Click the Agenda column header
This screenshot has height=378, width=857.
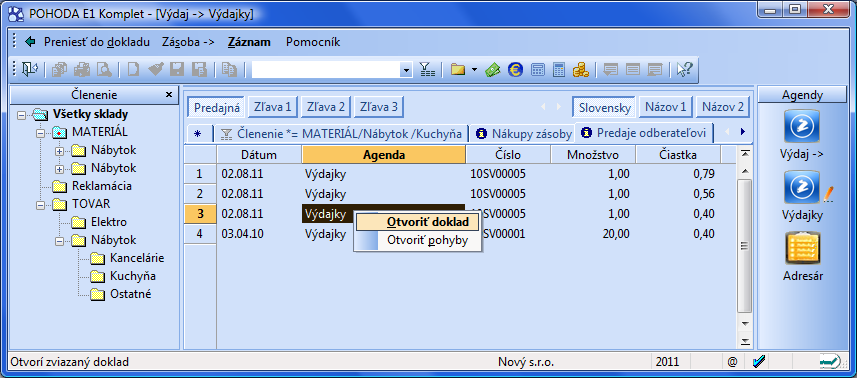point(384,155)
